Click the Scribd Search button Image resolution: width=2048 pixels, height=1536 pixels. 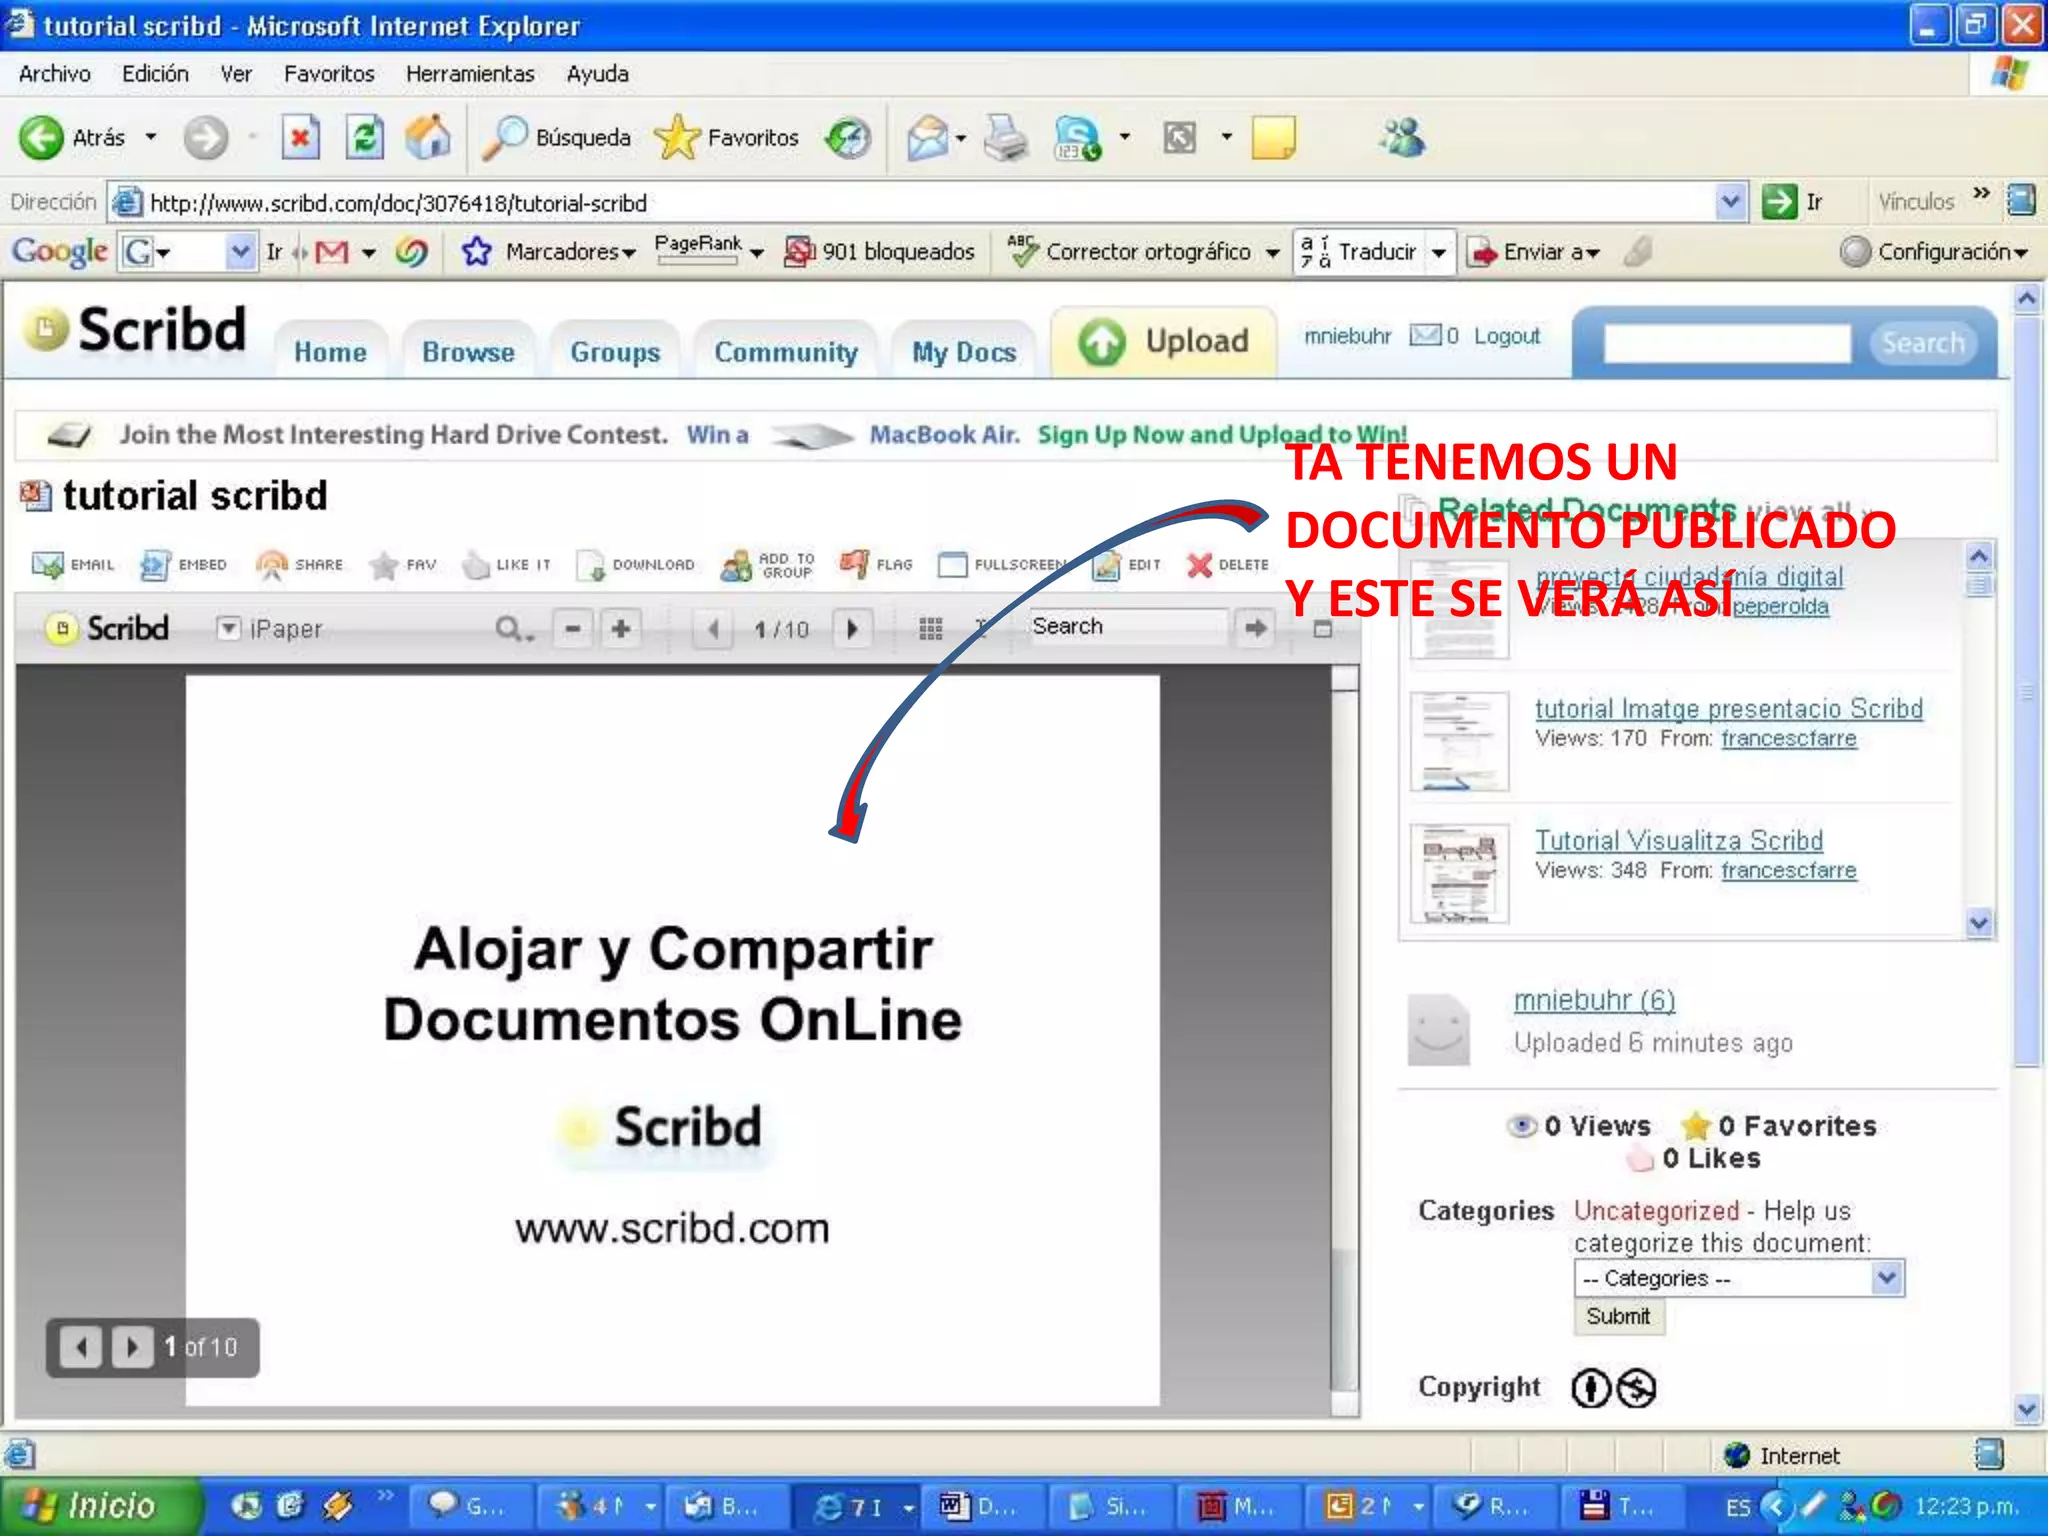[1922, 343]
